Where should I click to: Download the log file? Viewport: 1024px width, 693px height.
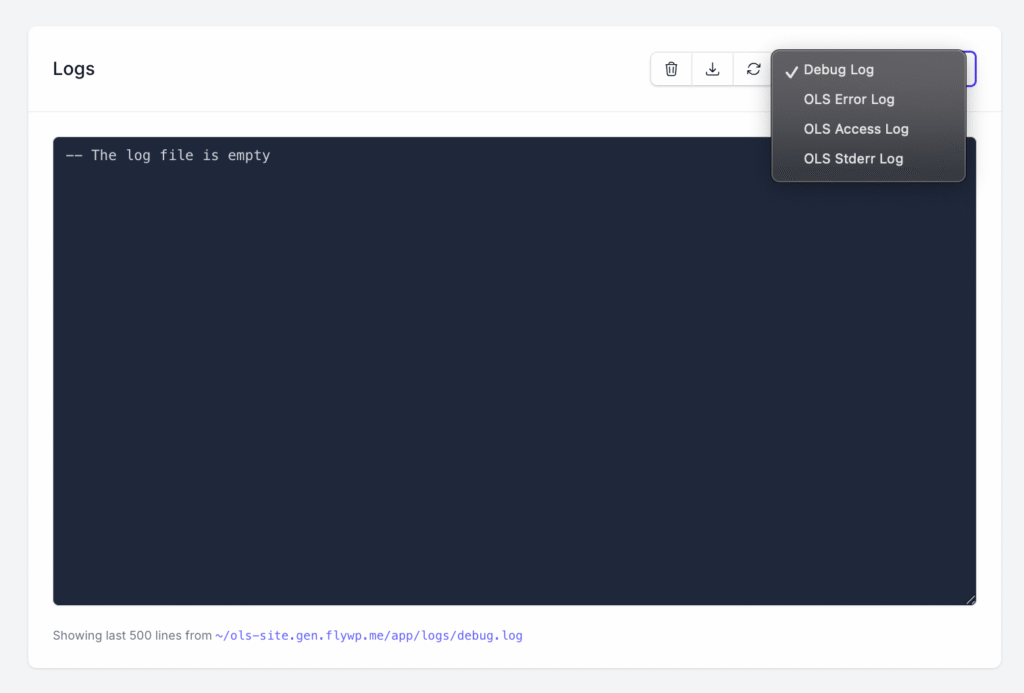712,69
